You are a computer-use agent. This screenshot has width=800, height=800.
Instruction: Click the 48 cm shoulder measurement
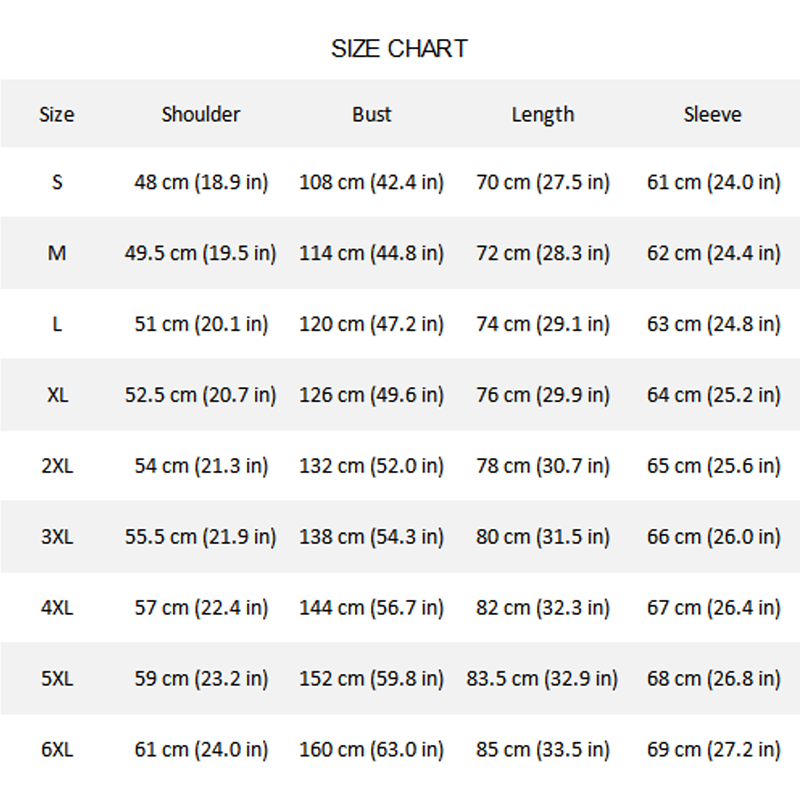(201, 182)
